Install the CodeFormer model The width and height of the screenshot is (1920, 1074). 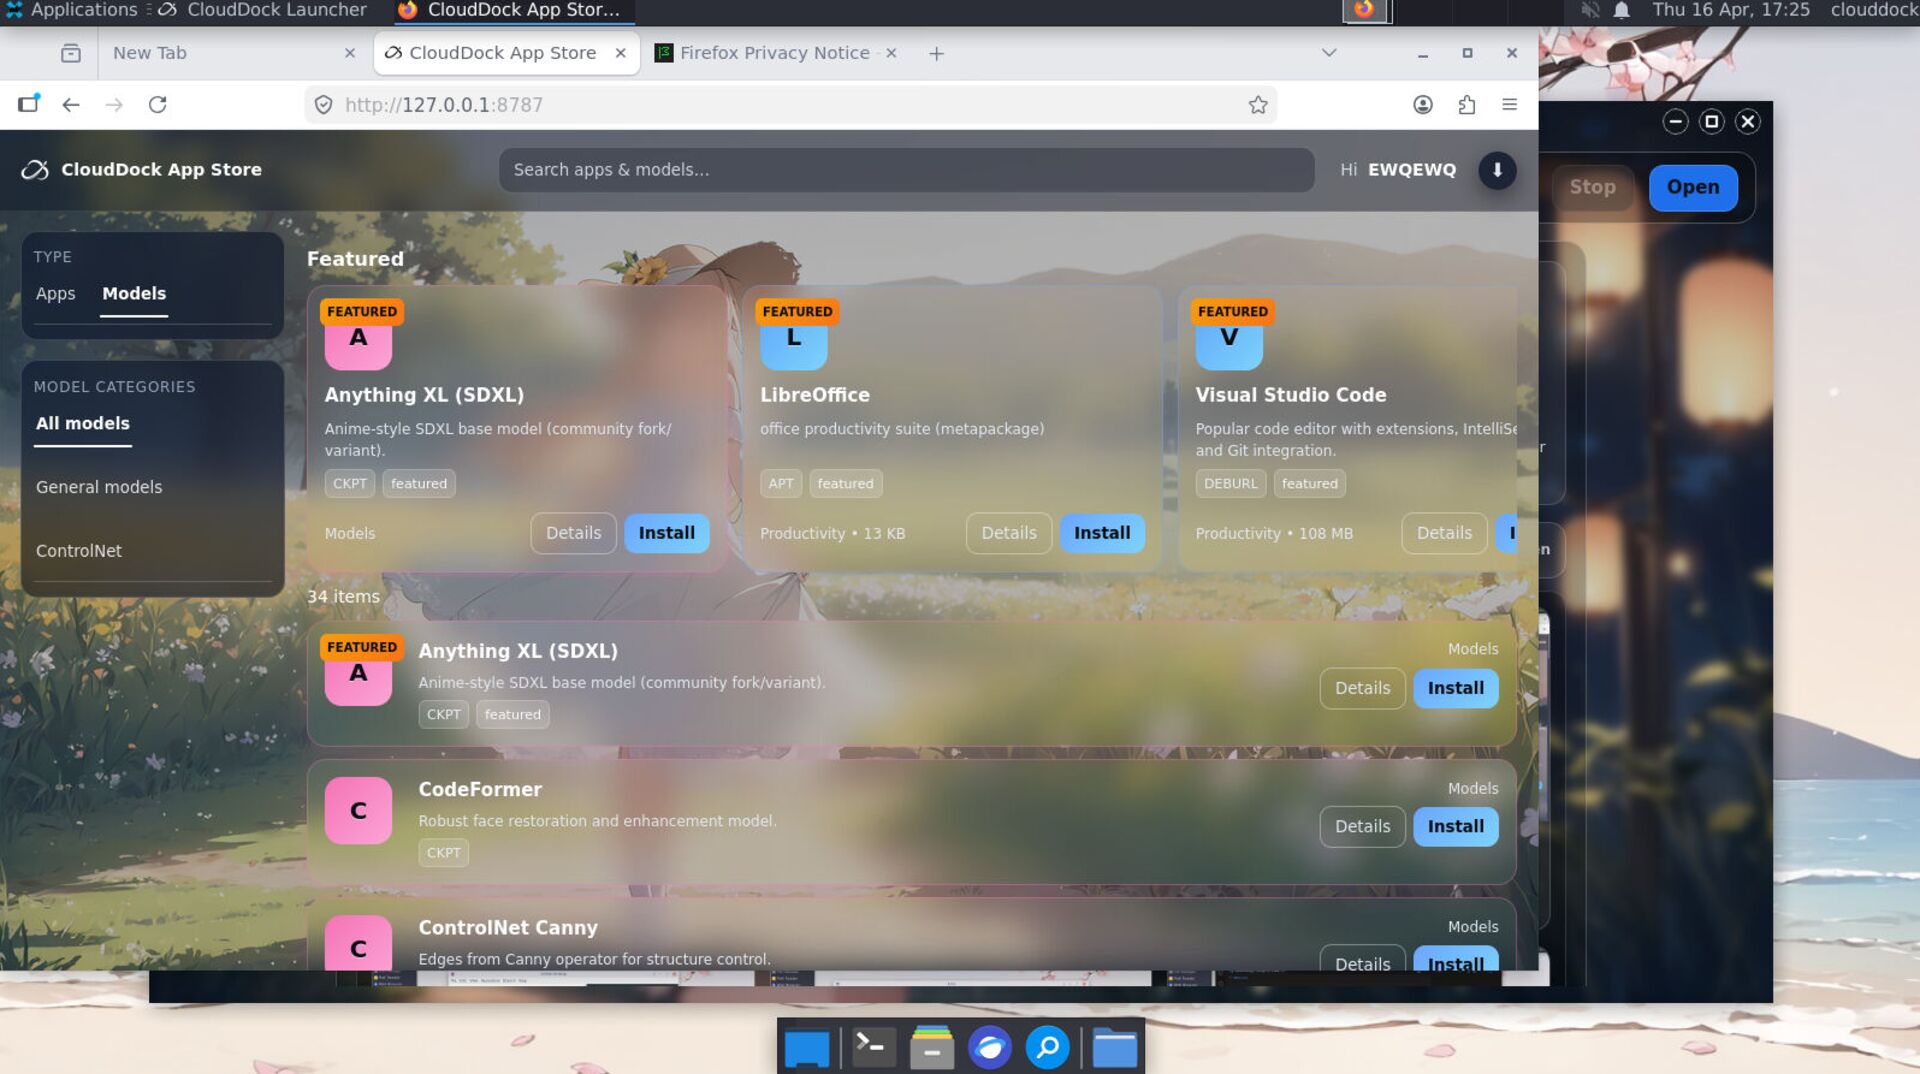(x=1455, y=827)
